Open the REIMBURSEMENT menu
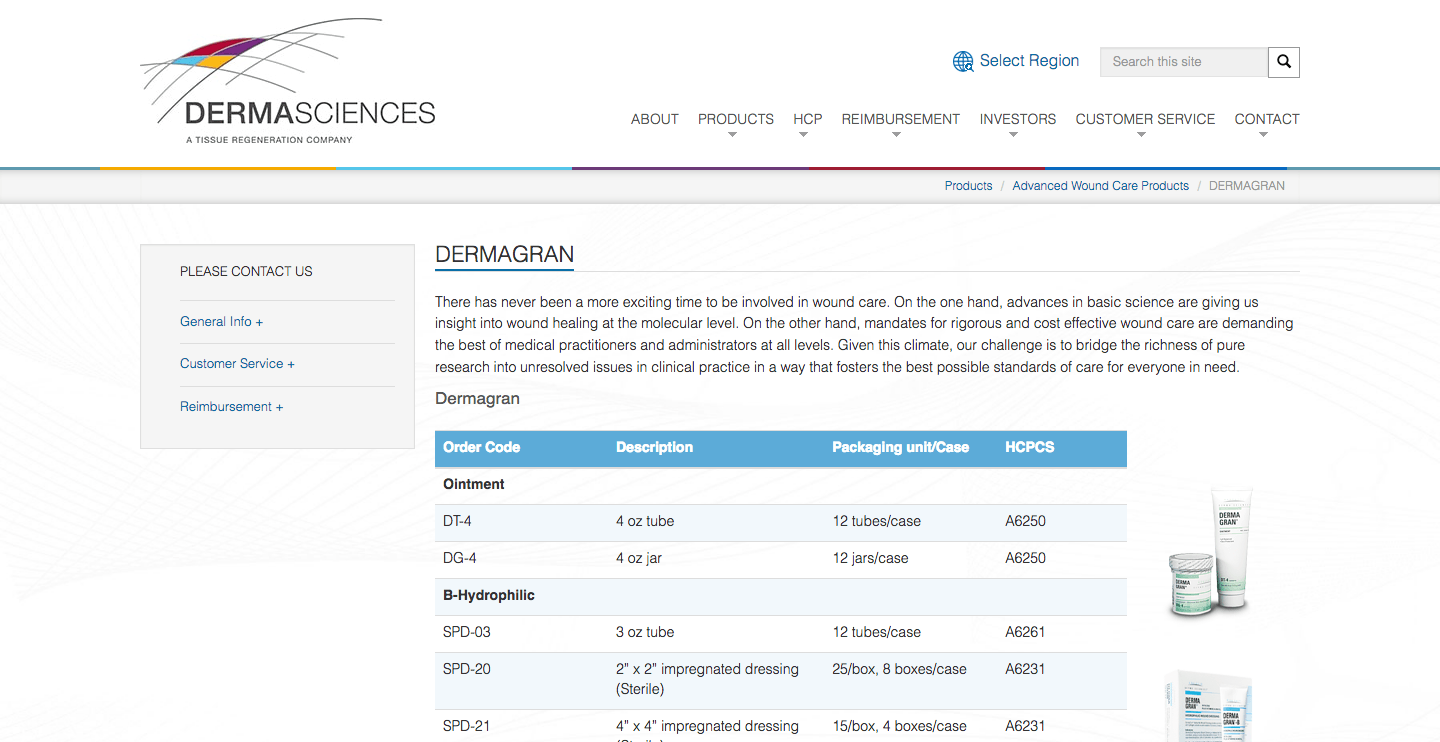This screenshot has width=1440, height=742. (x=901, y=119)
